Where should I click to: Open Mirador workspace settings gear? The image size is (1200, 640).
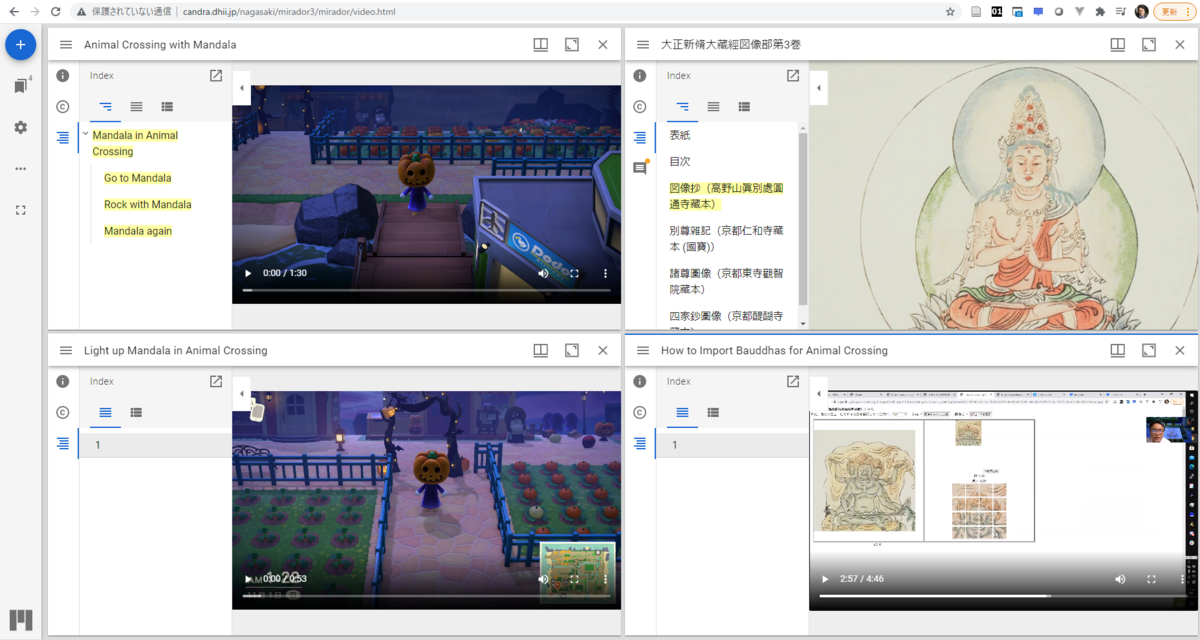click(20, 127)
